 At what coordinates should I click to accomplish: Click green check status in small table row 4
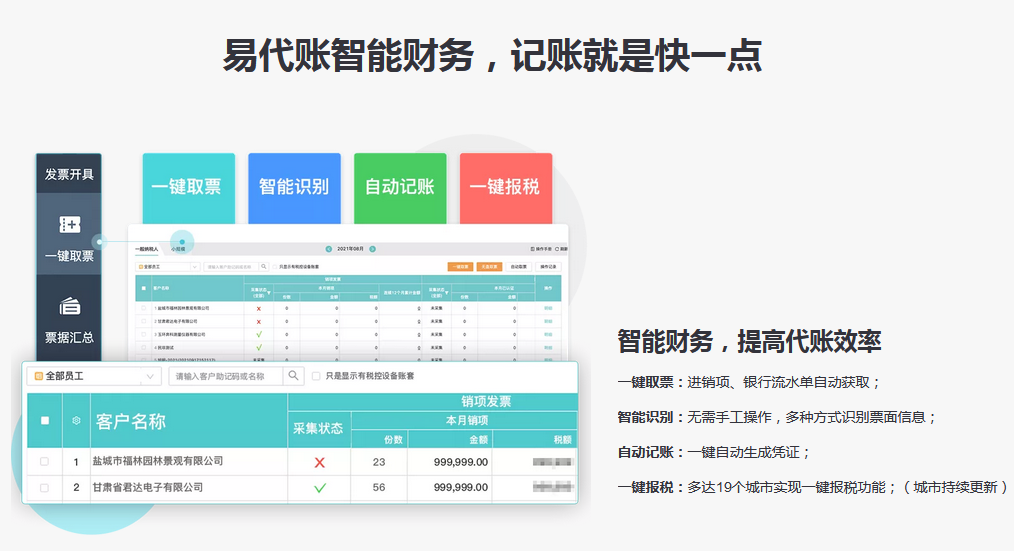pyautogui.click(x=259, y=347)
